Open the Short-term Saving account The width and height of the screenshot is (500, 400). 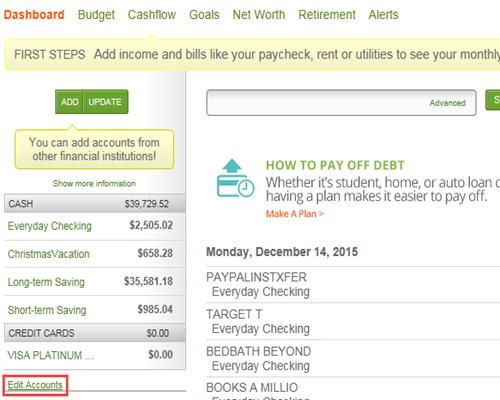(x=47, y=310)
